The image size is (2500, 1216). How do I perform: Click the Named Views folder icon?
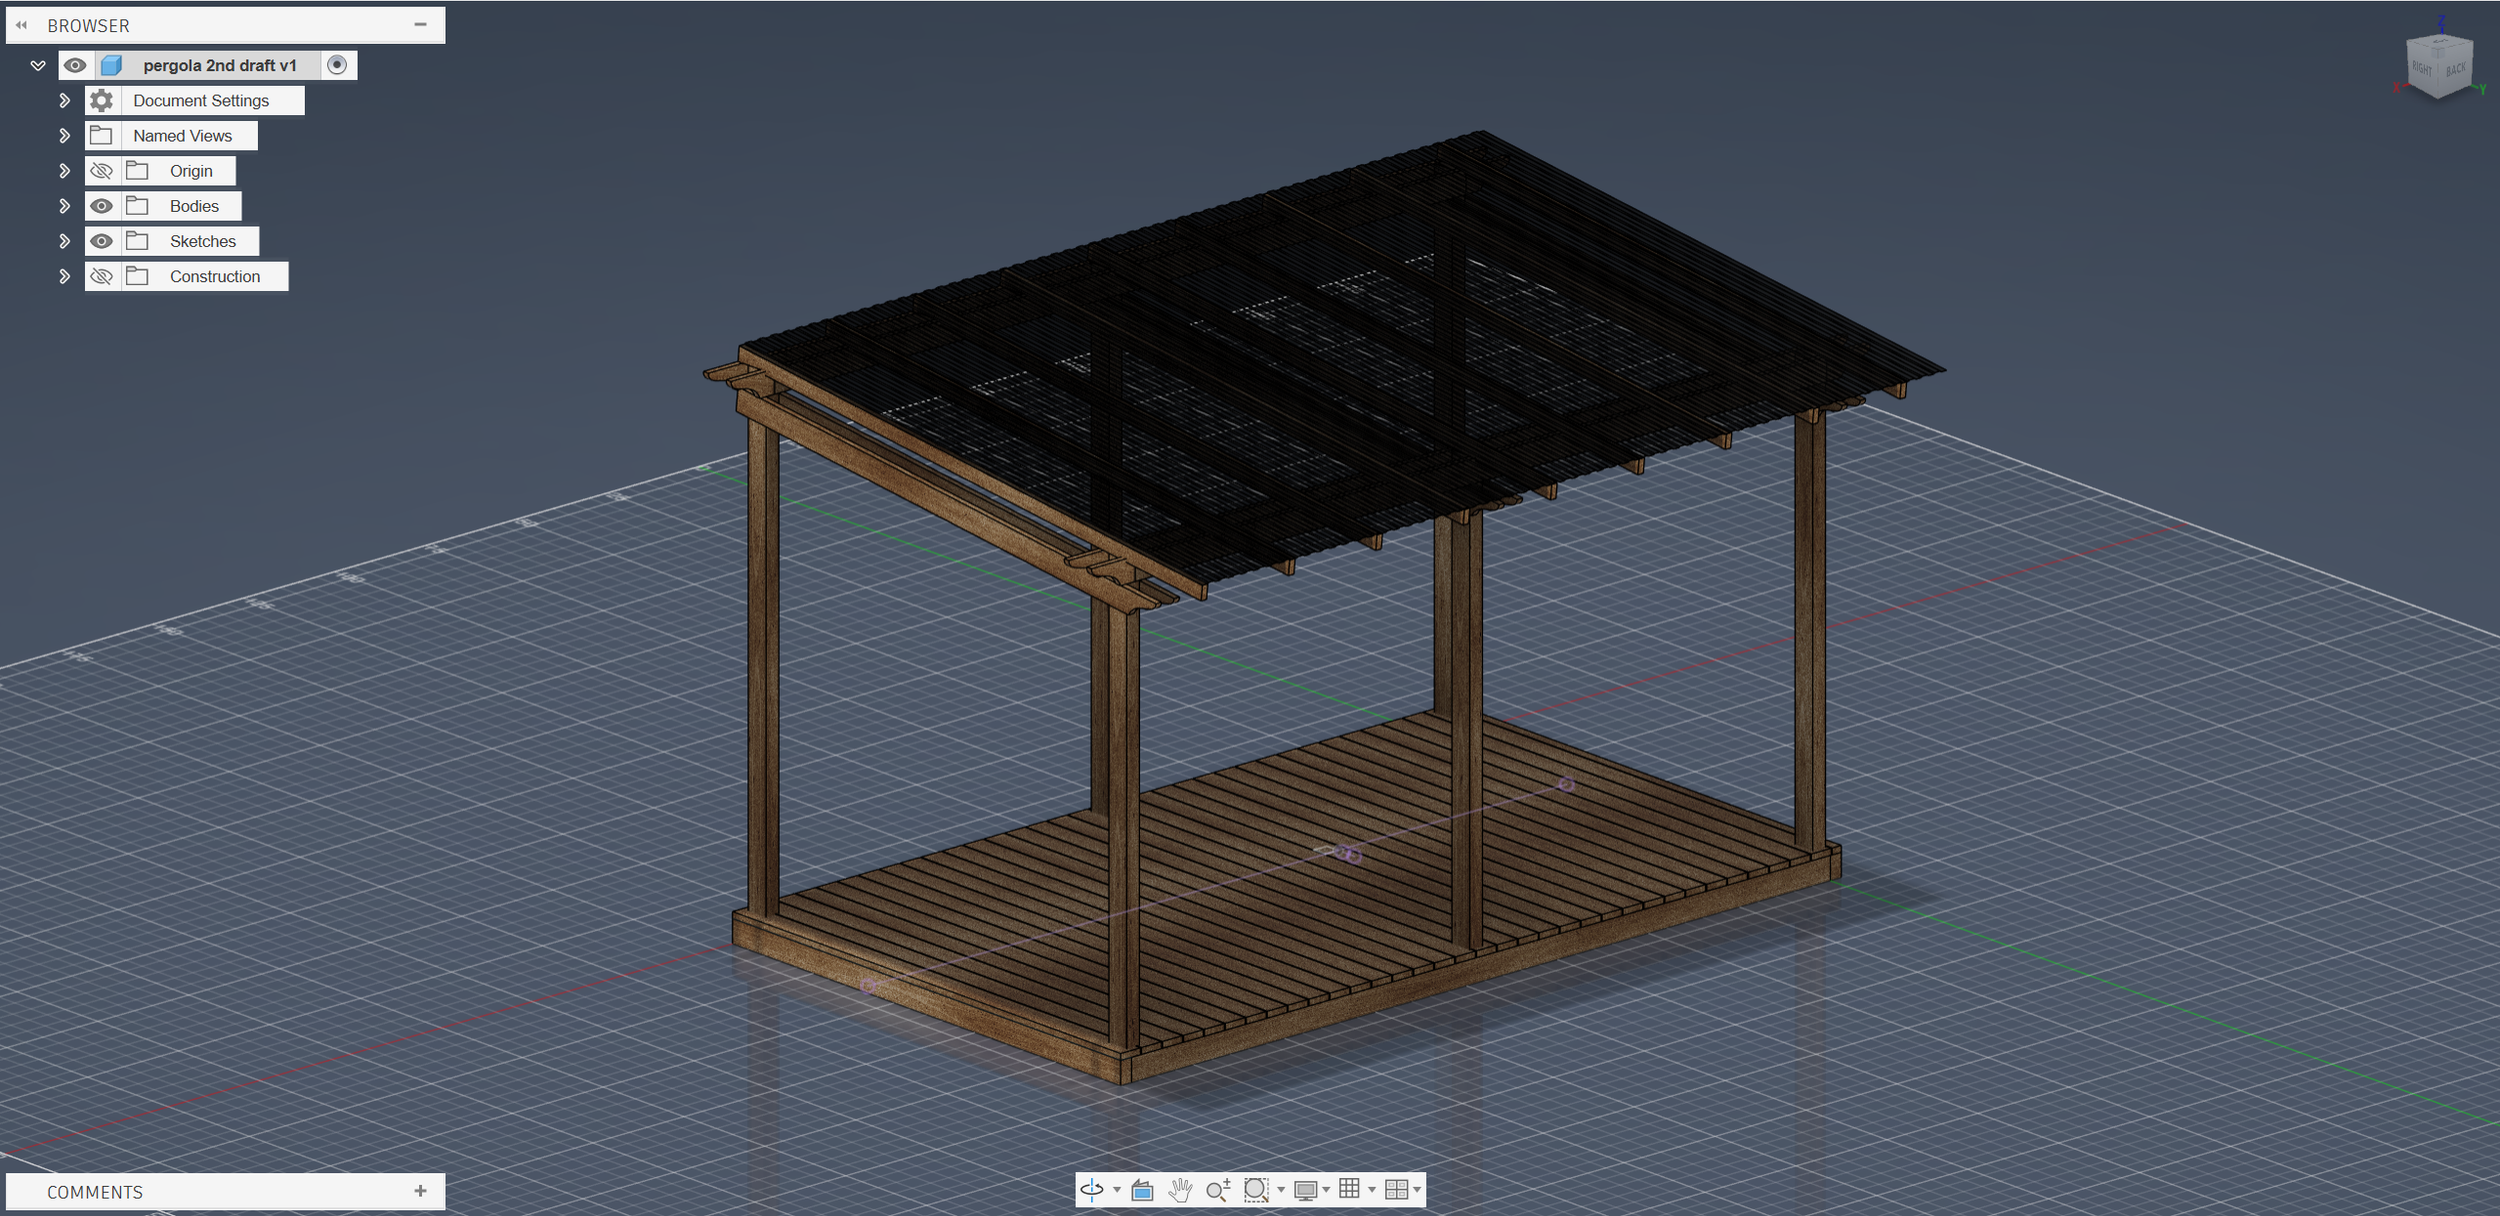tap(101, 135)
